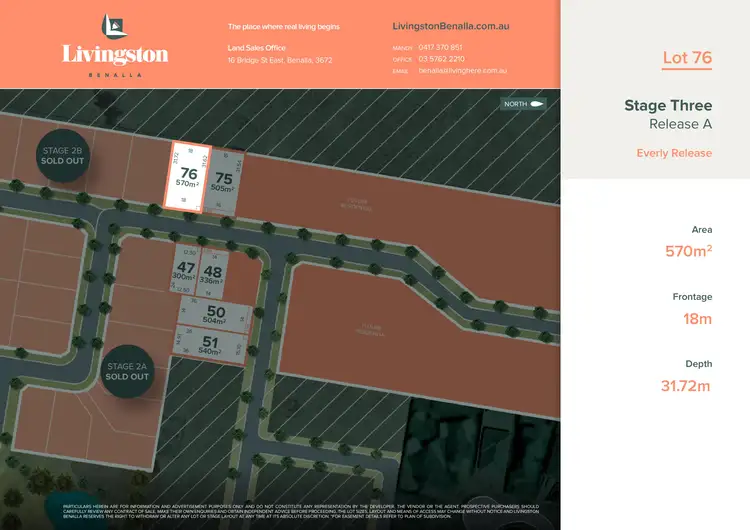Viewport: 750px width, 530px height.
Task: Click the North compass indicator
Action: tap(523, 104)
